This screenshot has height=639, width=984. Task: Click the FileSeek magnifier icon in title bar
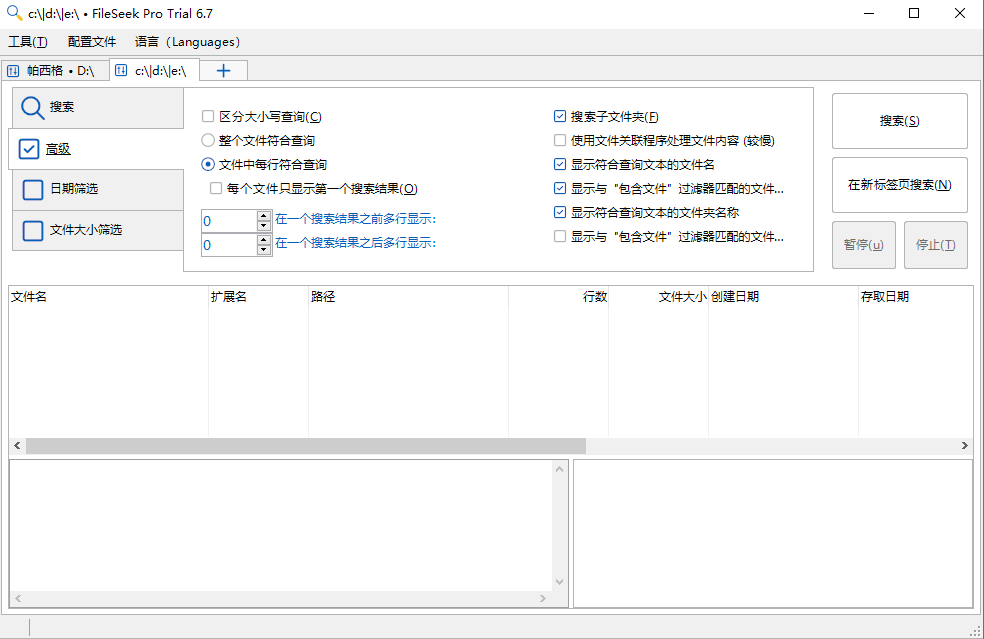click(14, 13)
